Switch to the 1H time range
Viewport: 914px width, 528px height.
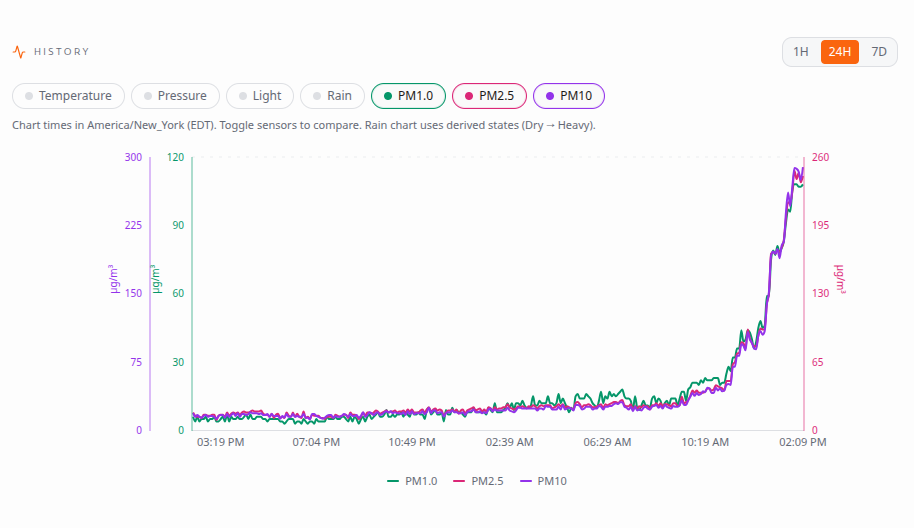pyautogui.click(x=801, y=52)
